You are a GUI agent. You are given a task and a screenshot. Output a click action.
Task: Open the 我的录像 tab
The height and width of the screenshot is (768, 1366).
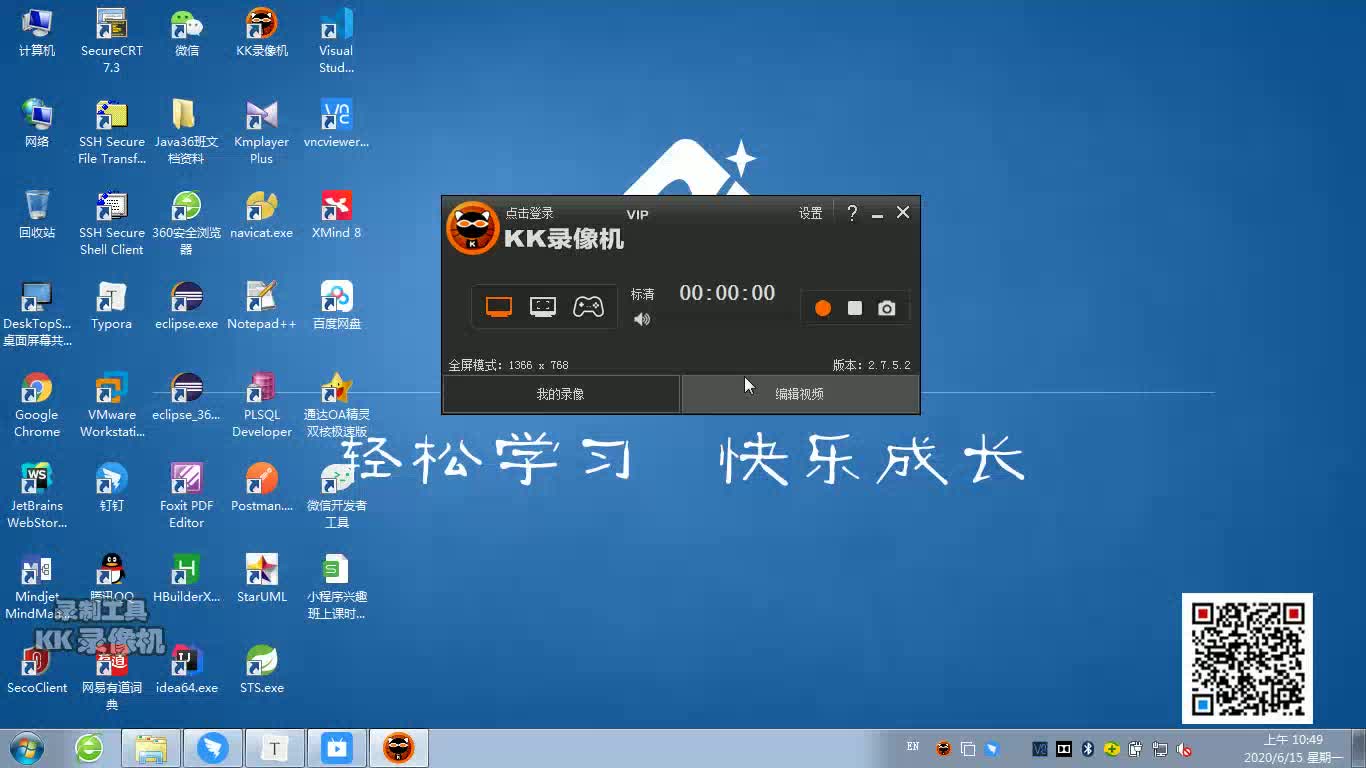click(561, 394)
